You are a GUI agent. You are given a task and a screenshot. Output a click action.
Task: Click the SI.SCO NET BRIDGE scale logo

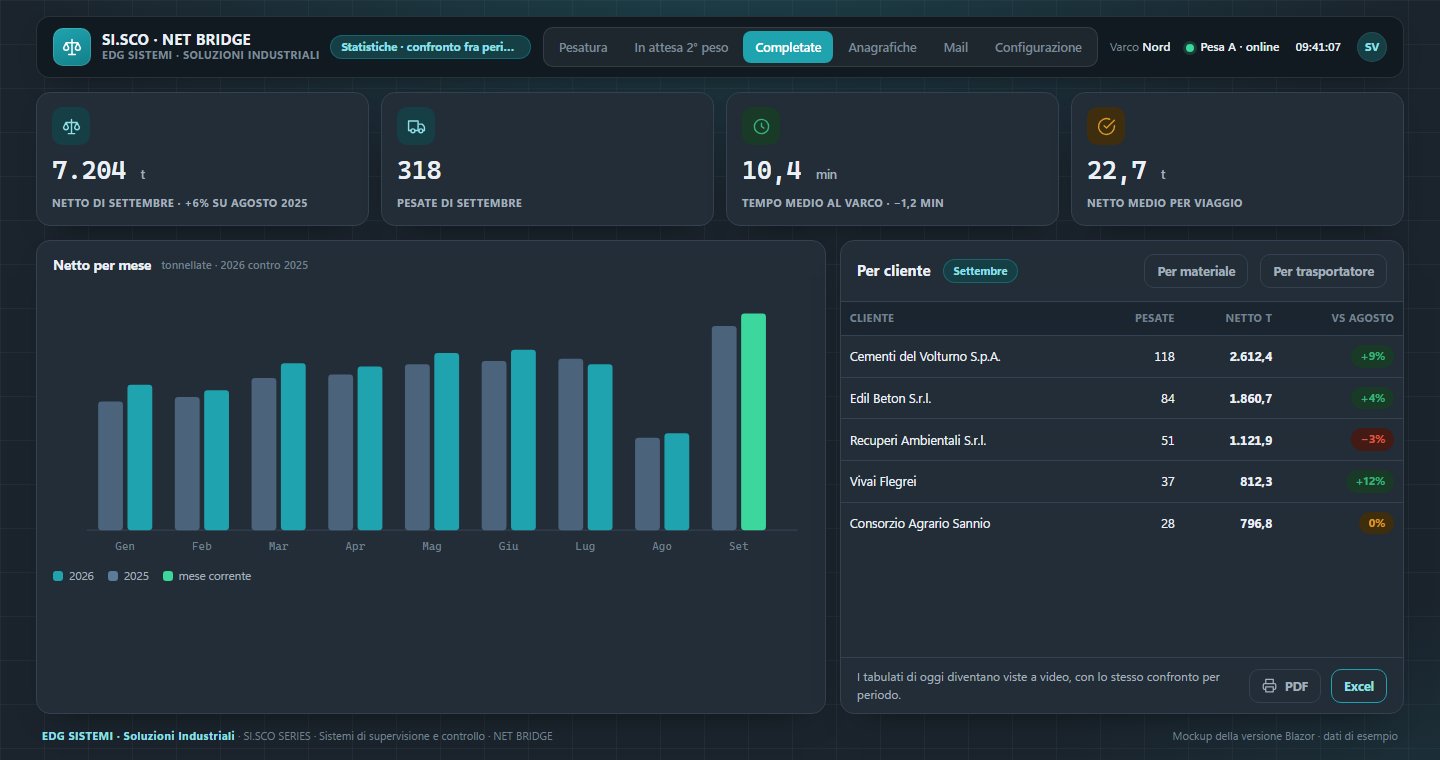pos(71,46)
